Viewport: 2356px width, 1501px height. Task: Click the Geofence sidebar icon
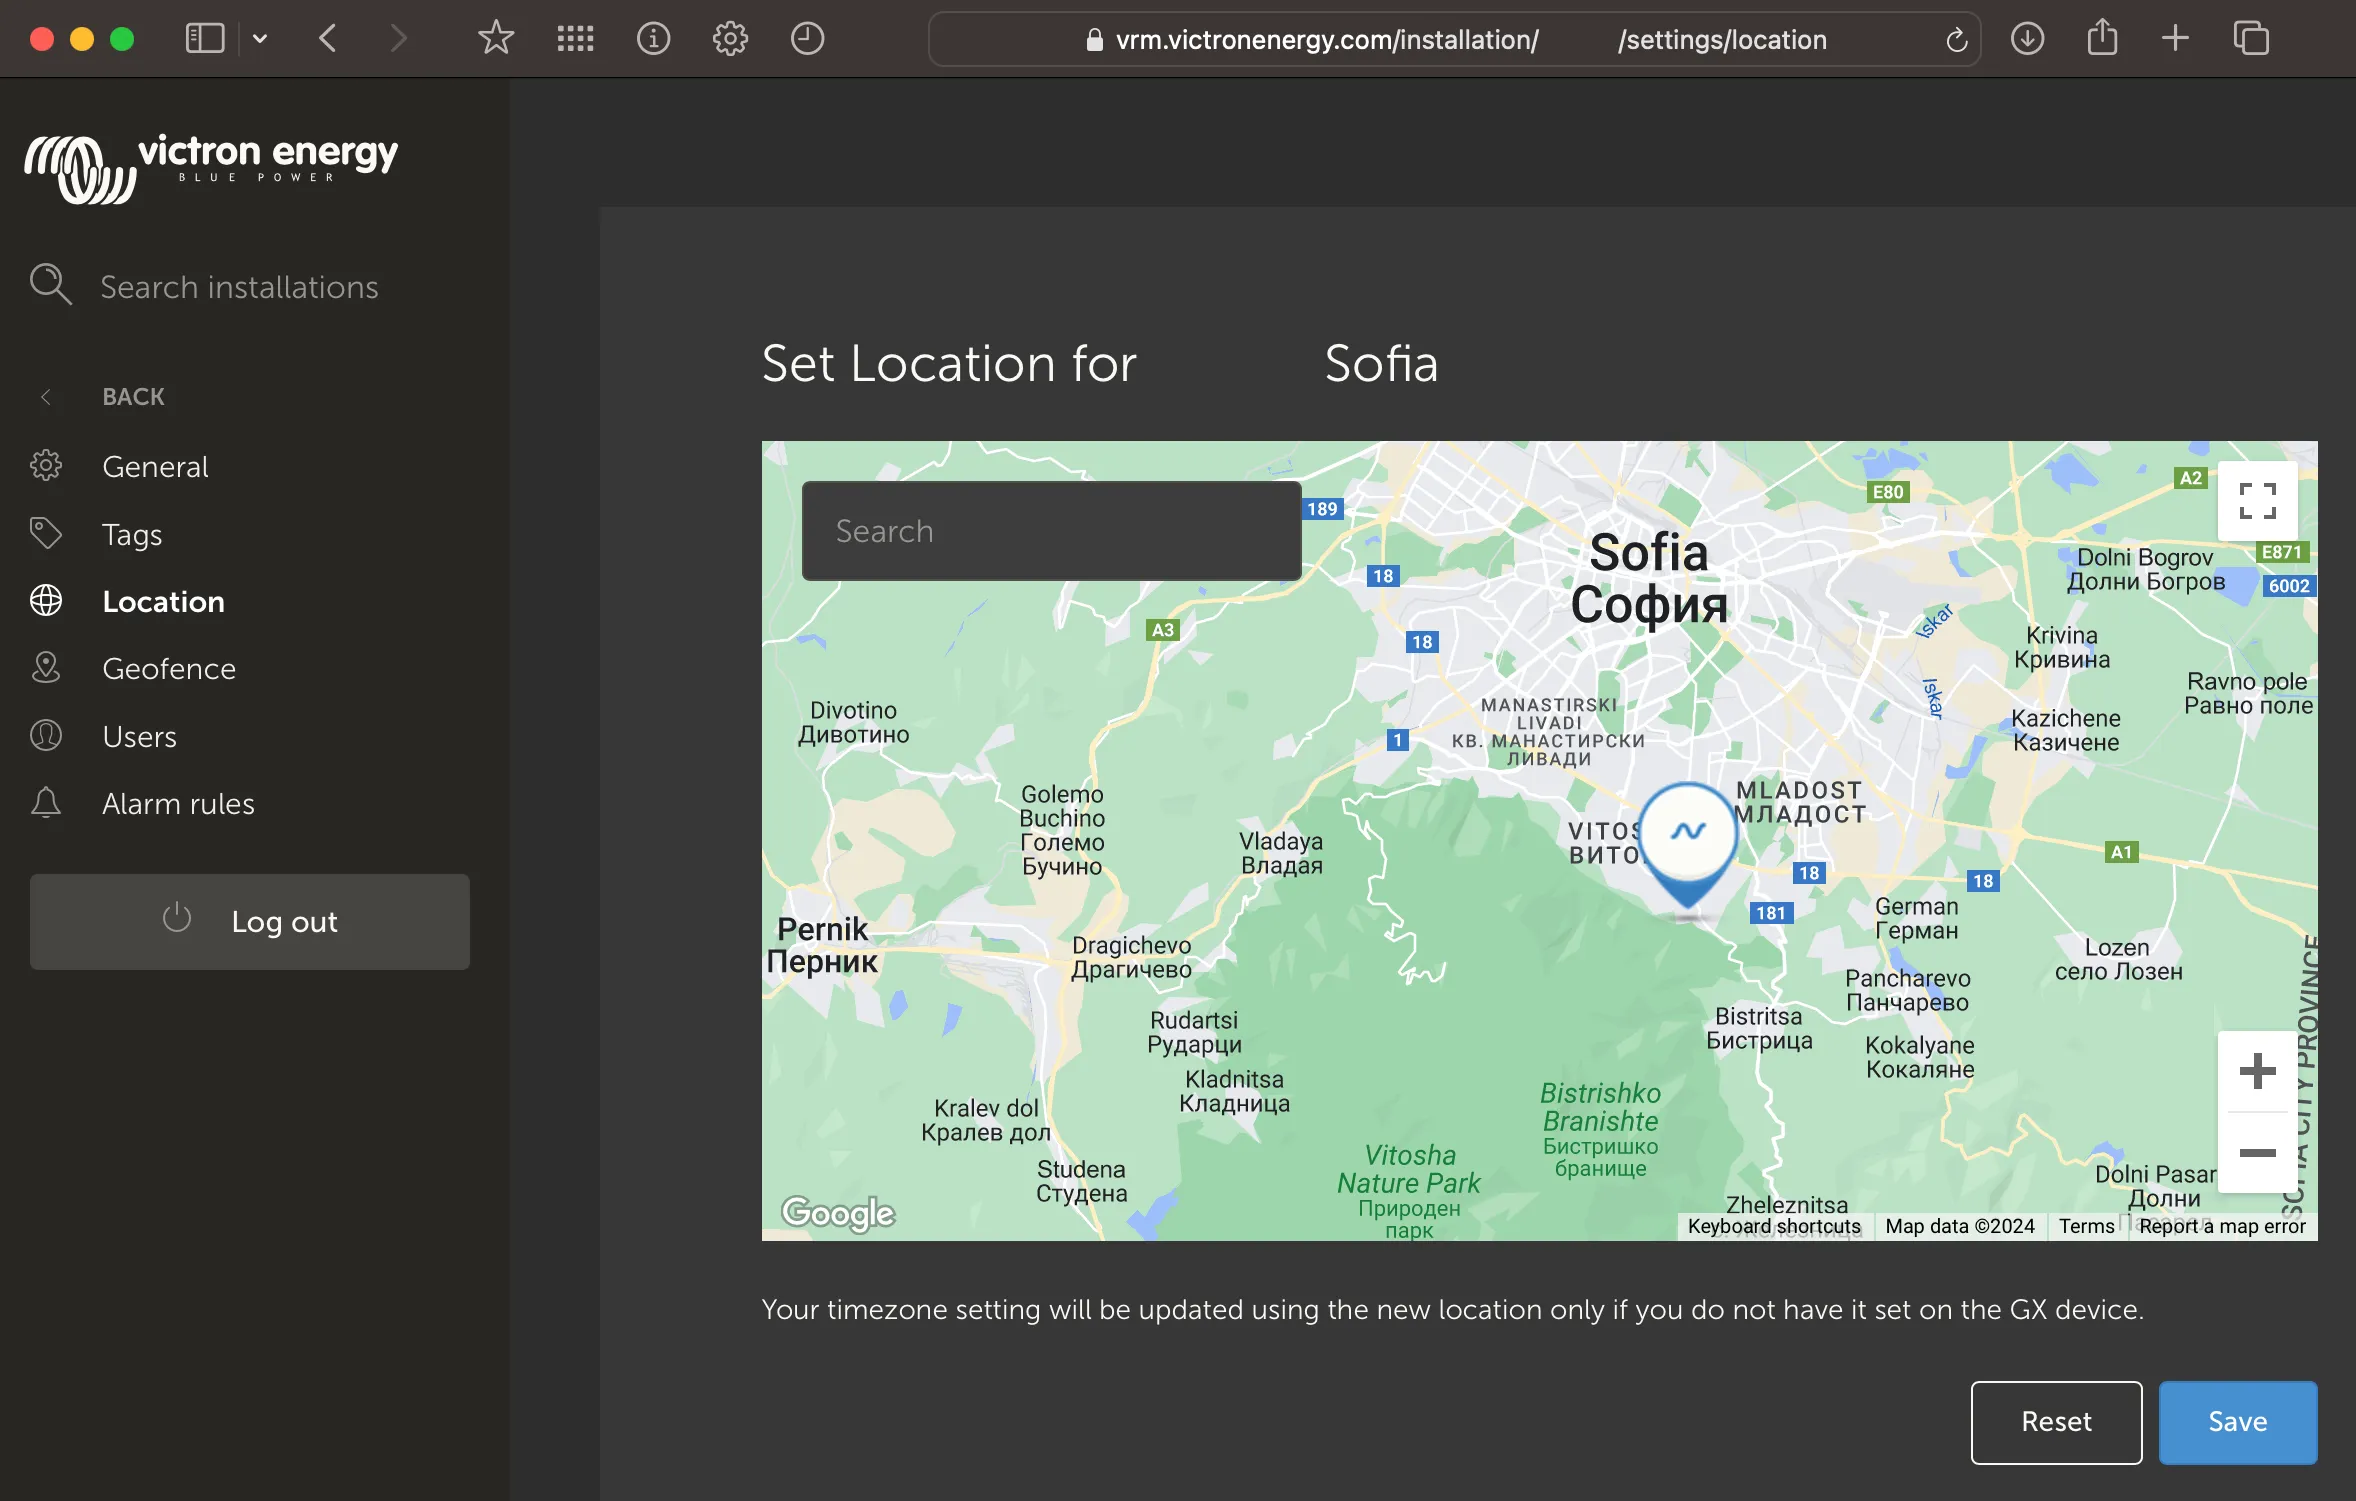[x=45, y=668]
